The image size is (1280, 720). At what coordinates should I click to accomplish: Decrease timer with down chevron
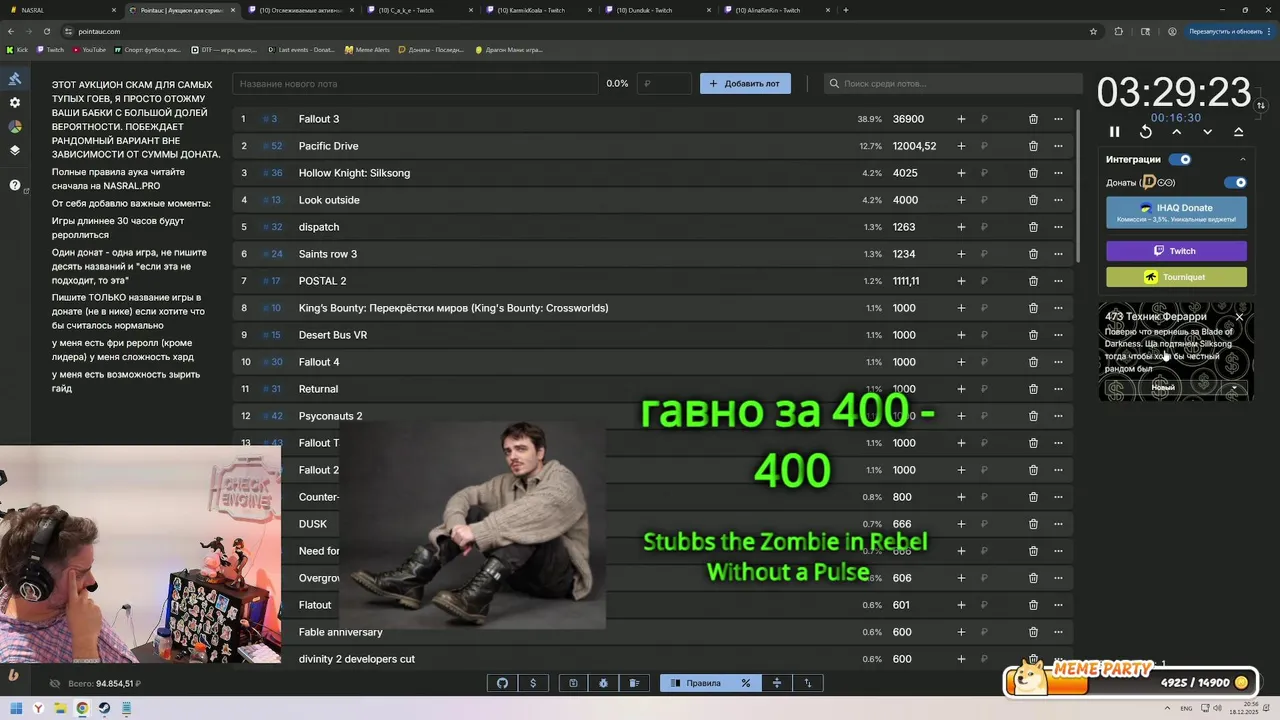tap(1208, 132)
